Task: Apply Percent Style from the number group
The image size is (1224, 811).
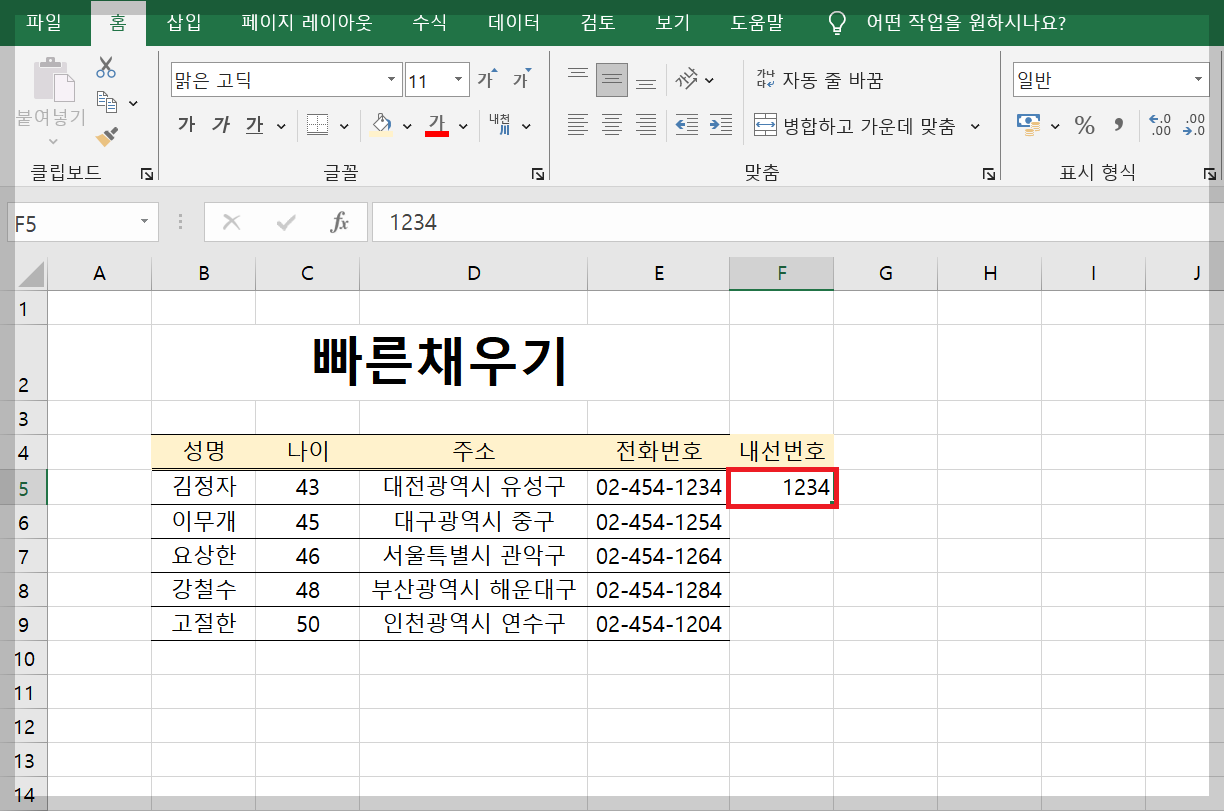Action: point(1083,127)
